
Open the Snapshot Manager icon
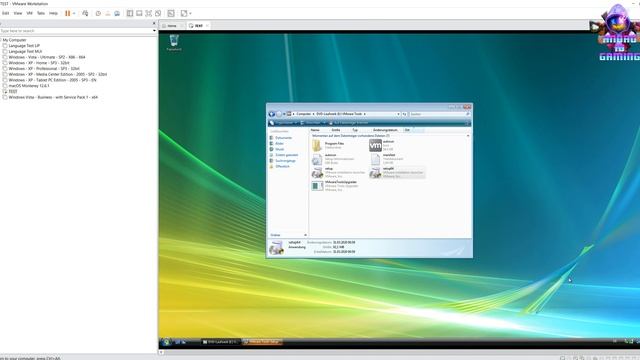click(117, 13)
